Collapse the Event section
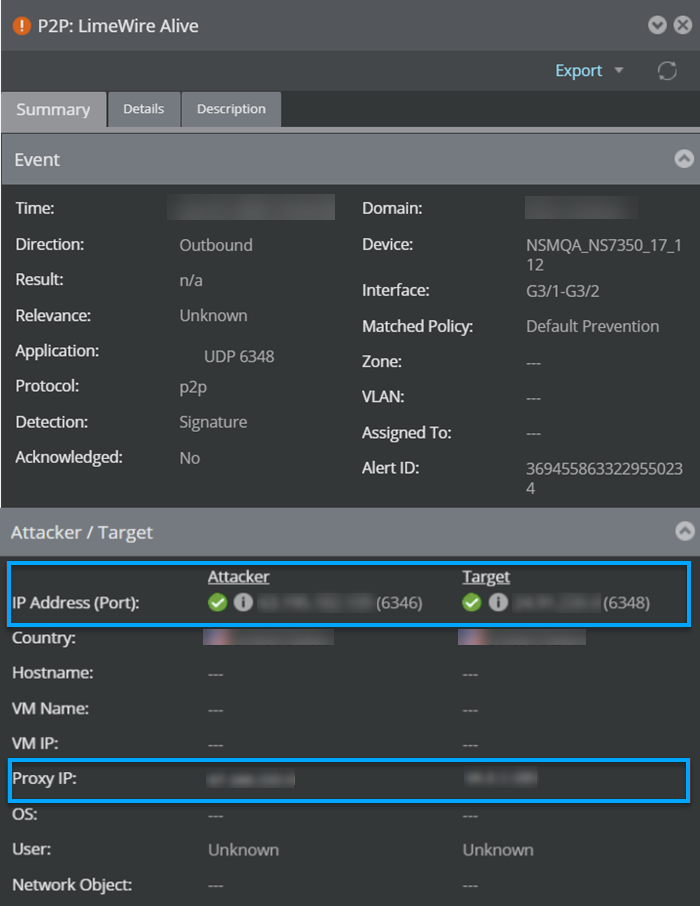The image size is (700, 906). (684, 159)
